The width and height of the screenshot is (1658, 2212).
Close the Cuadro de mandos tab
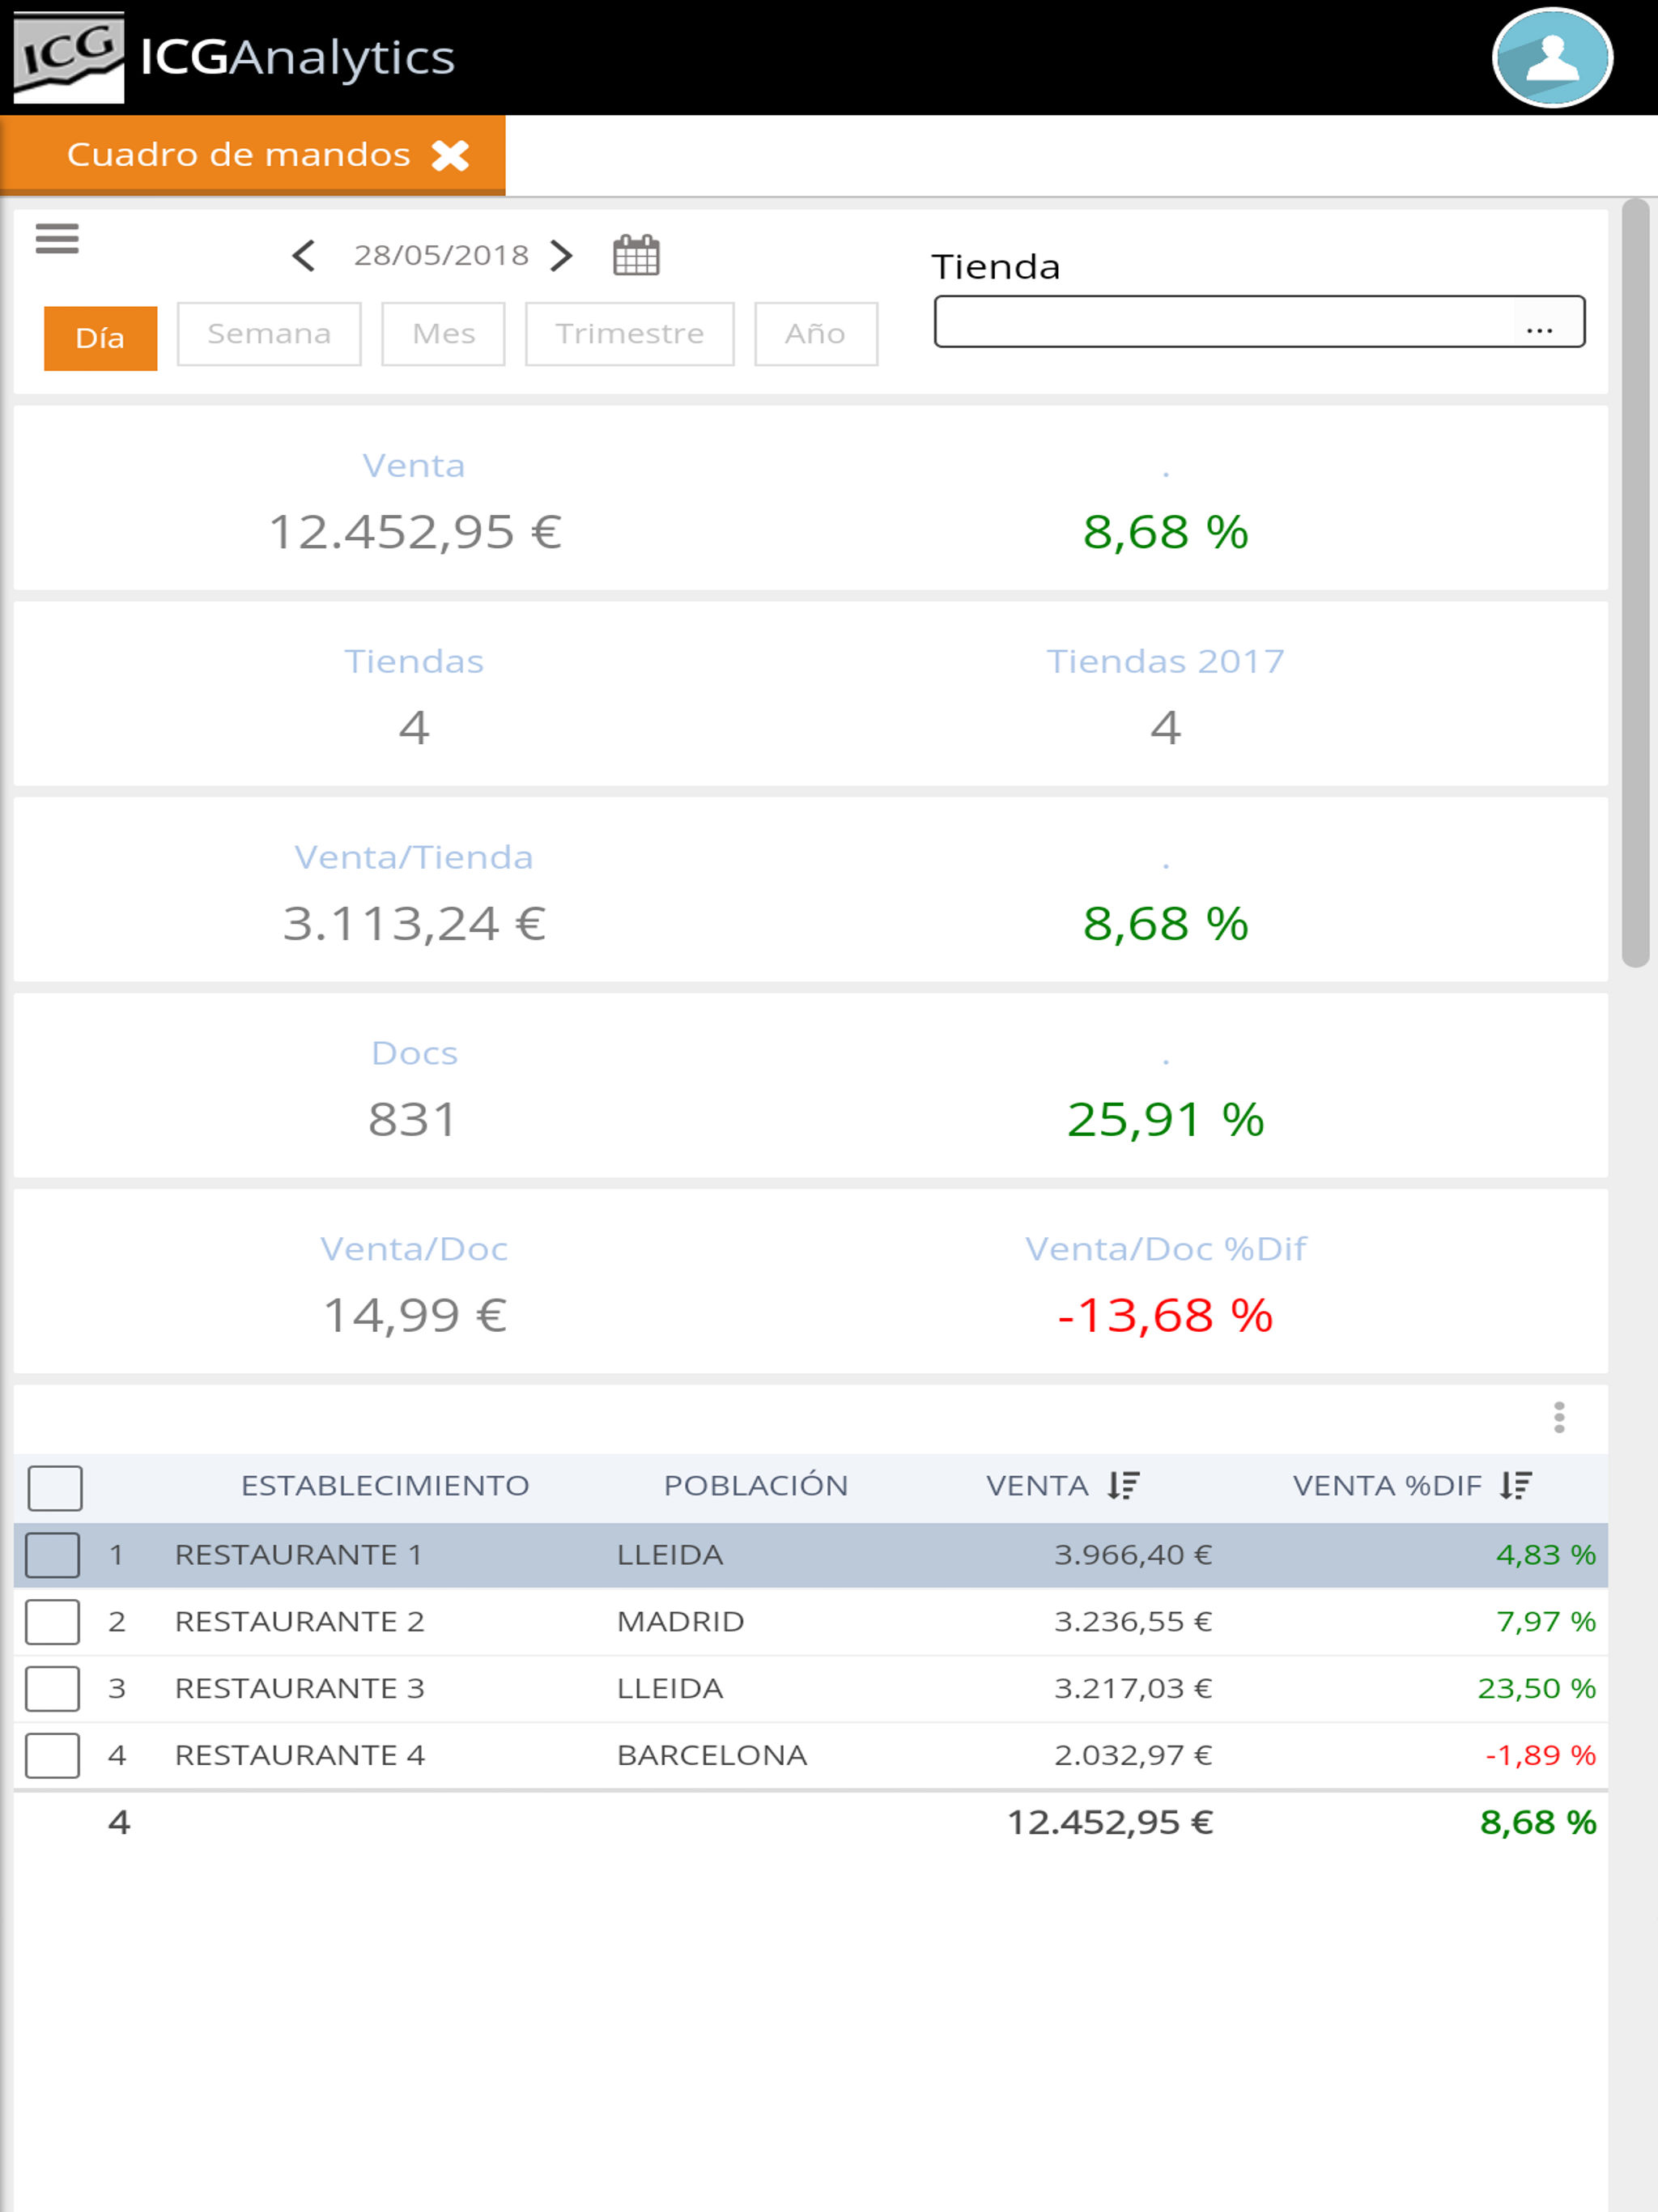(450, 155)
